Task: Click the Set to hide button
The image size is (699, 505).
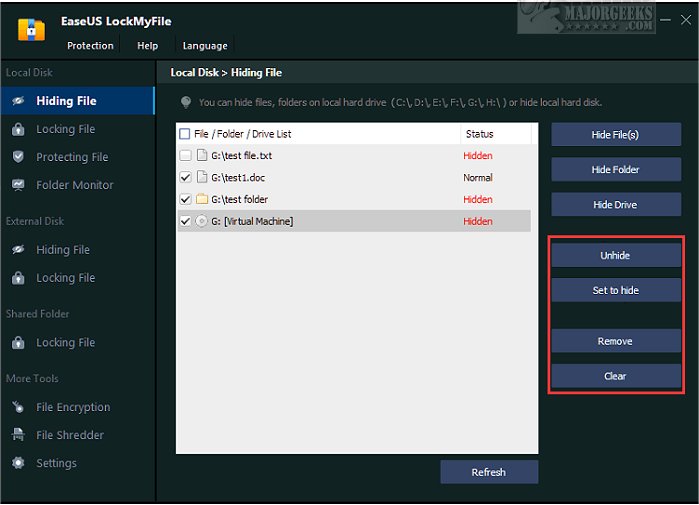Action: click(616, 290)
